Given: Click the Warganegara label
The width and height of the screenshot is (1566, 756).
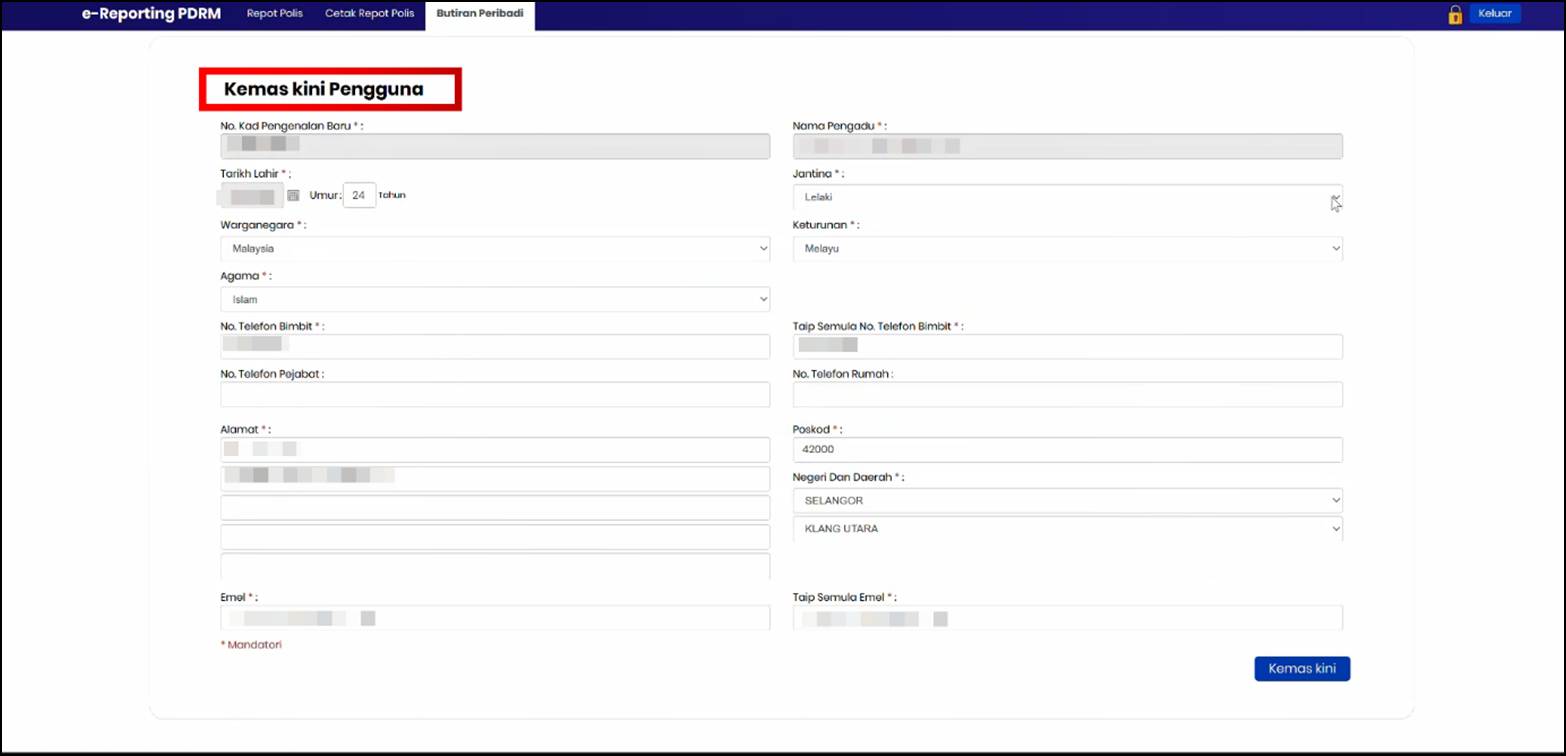Looking at the screenshot, I should point(262,225).
